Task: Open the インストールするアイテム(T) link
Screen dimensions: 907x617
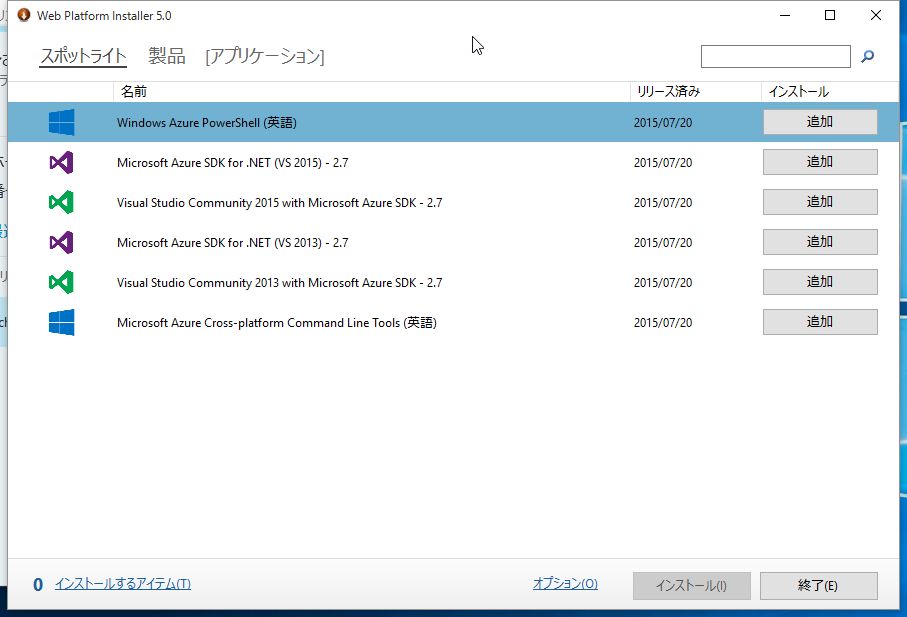Action: 123,584
